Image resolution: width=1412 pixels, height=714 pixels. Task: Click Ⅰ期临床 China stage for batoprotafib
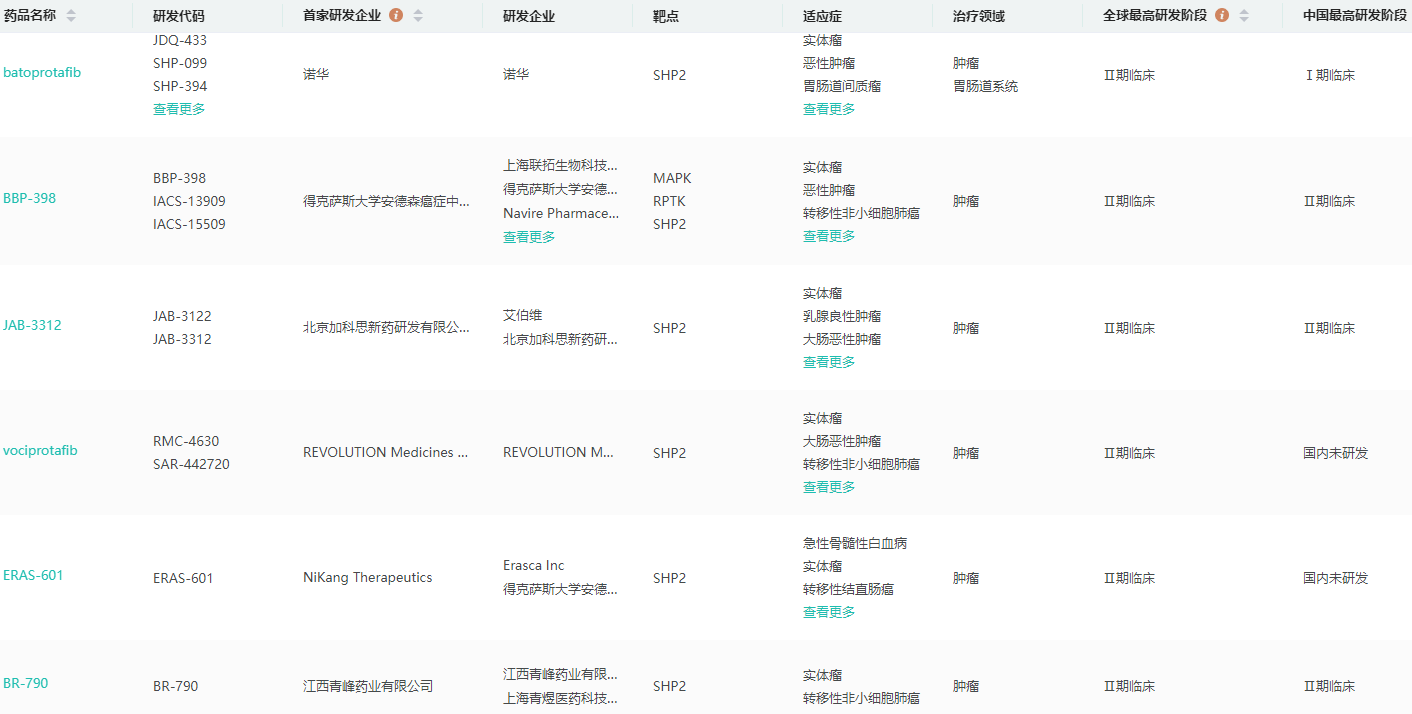[1329, 75]
